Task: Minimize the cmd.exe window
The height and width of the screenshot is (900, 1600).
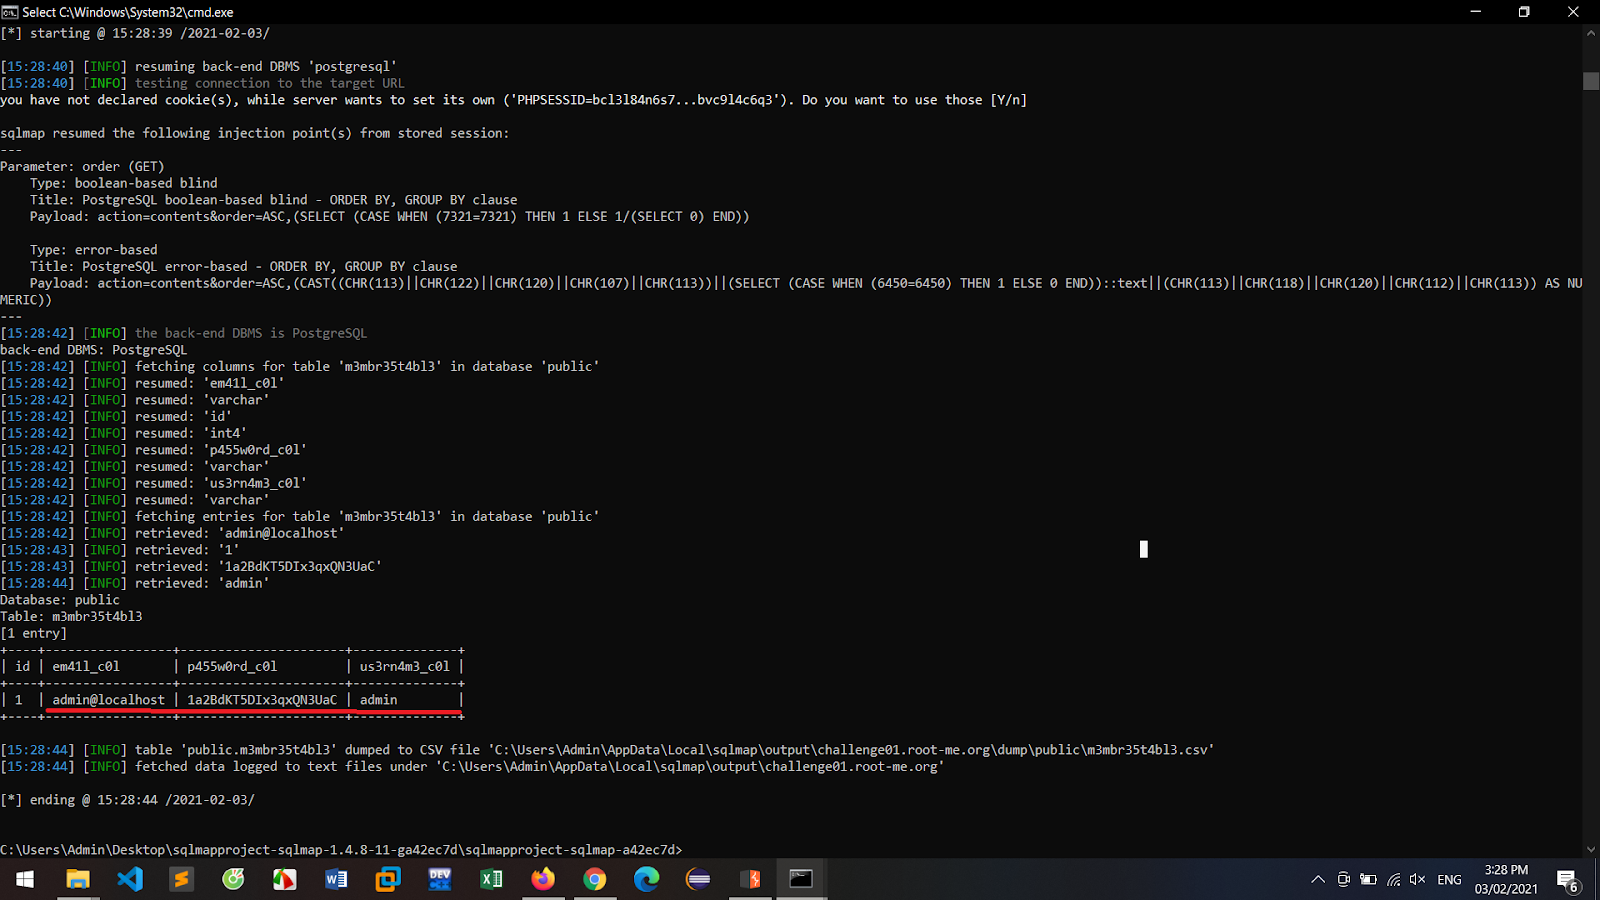Action: tap(1475, 12)
